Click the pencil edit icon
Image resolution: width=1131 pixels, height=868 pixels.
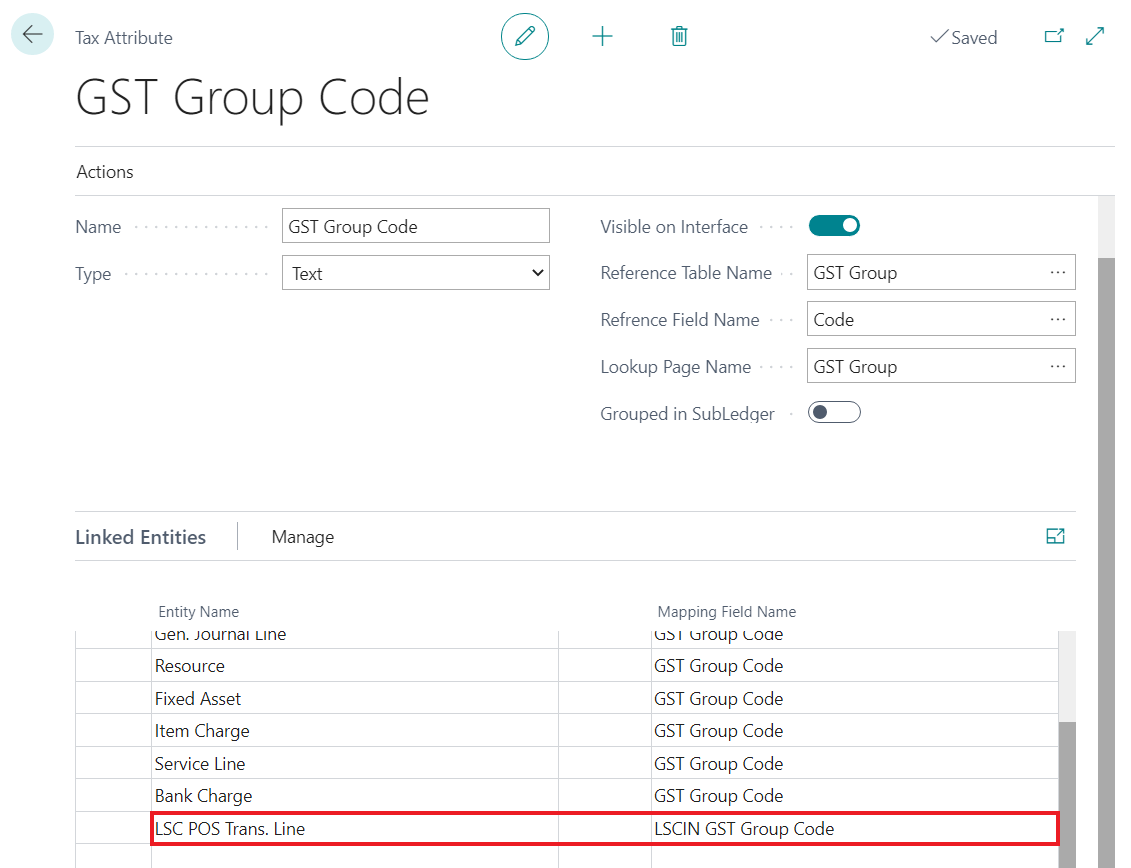pyautogui.click(x=525, y=37)
